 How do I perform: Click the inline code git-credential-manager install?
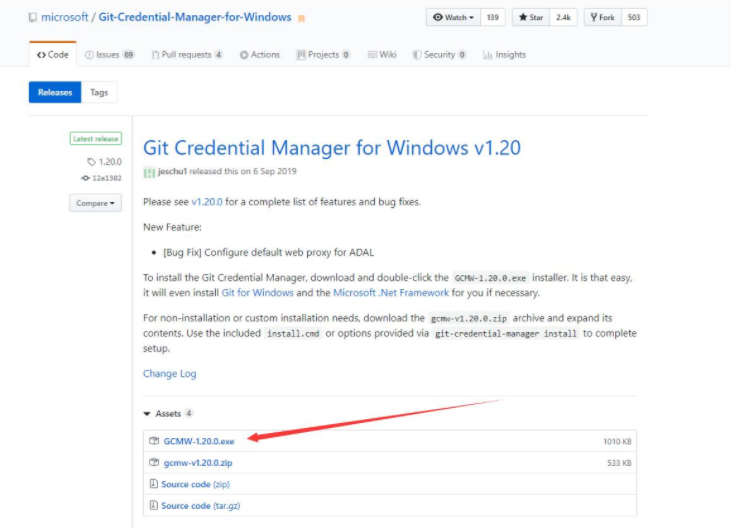click(506, 334)
